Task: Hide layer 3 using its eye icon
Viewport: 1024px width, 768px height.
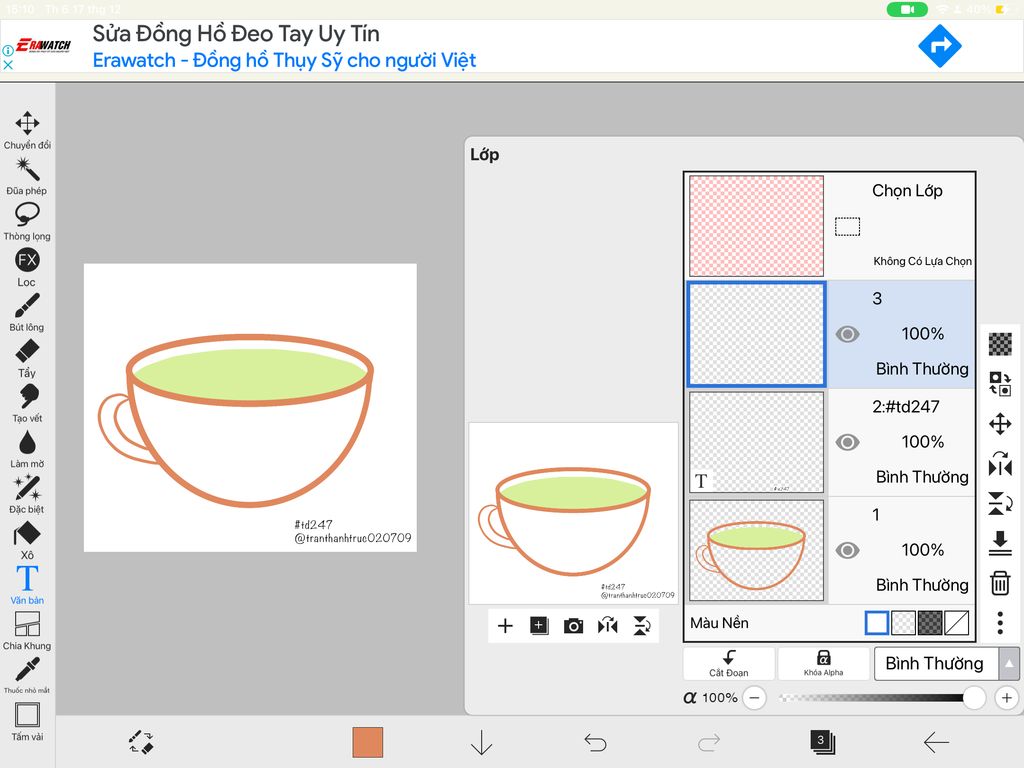Action: coord(847,334)
